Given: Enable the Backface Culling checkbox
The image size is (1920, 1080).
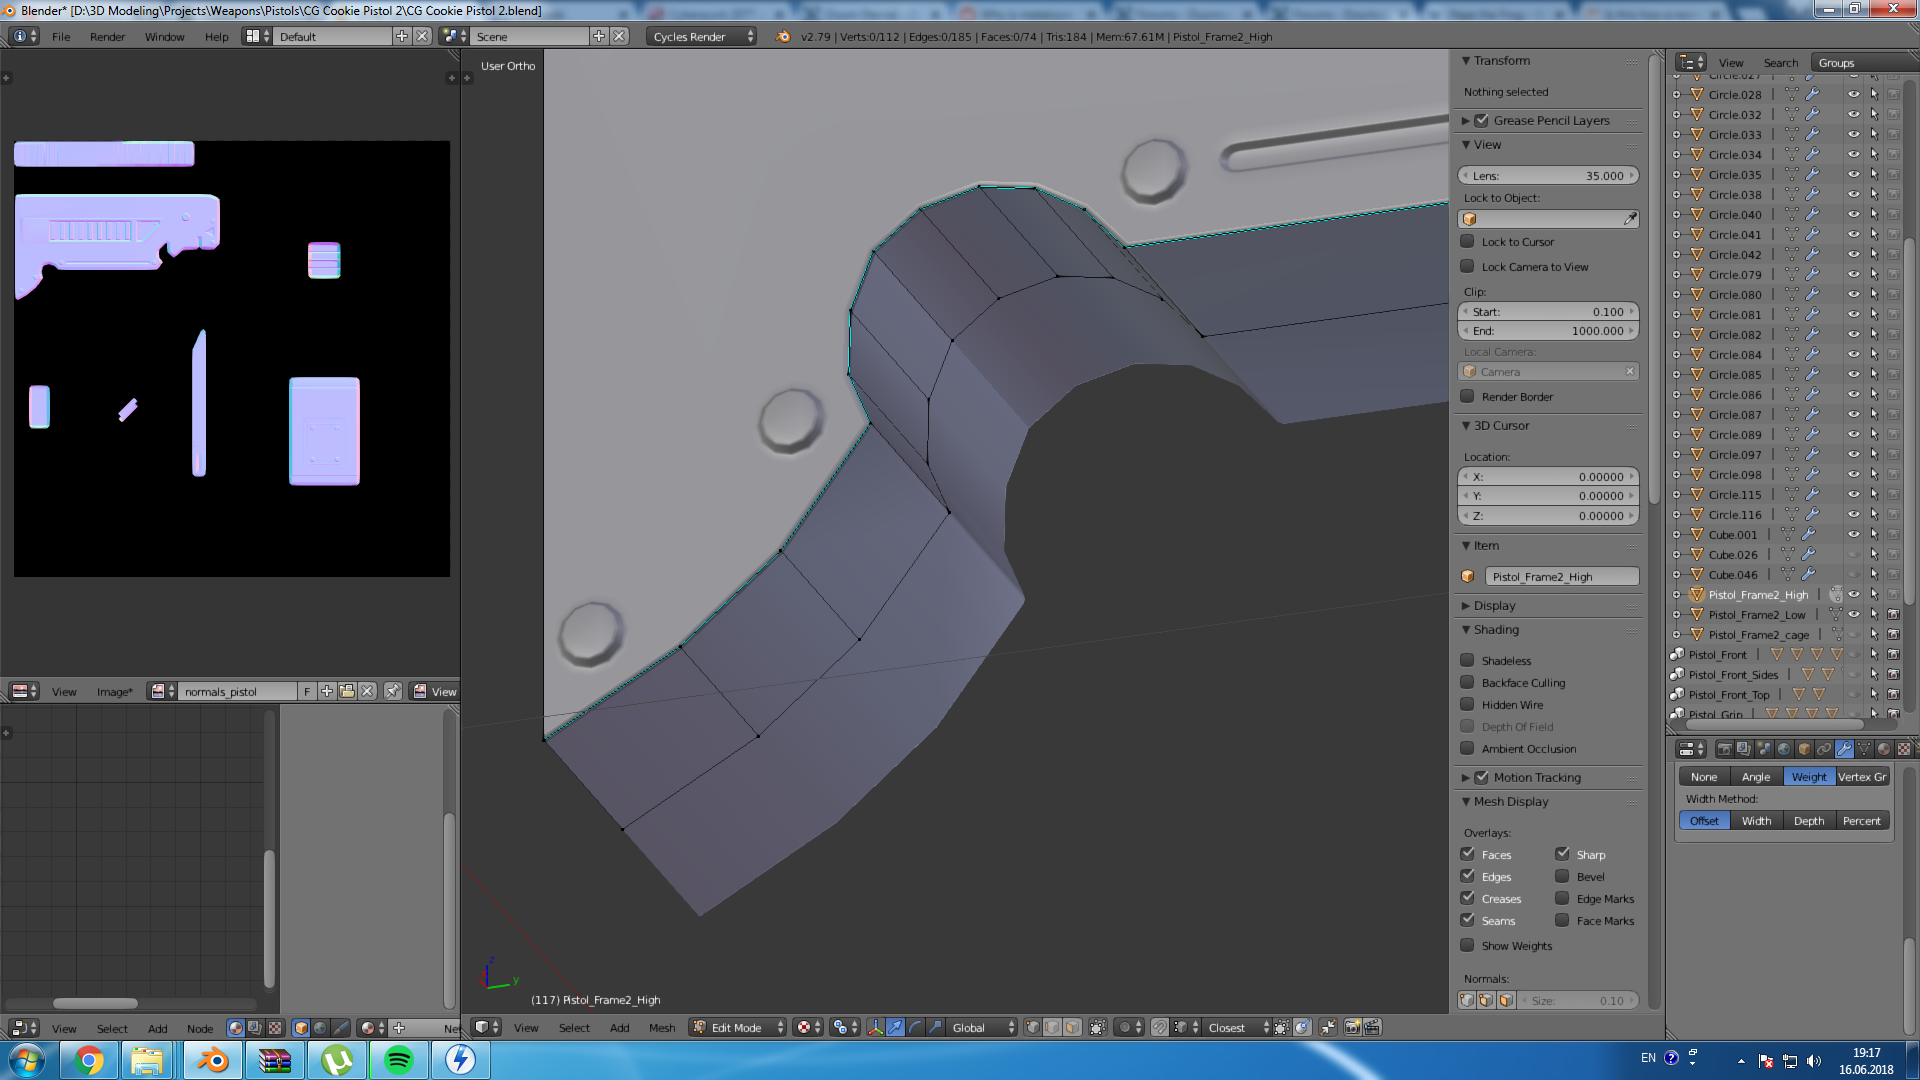Looking at the screenshot, I should (1467, 683).
